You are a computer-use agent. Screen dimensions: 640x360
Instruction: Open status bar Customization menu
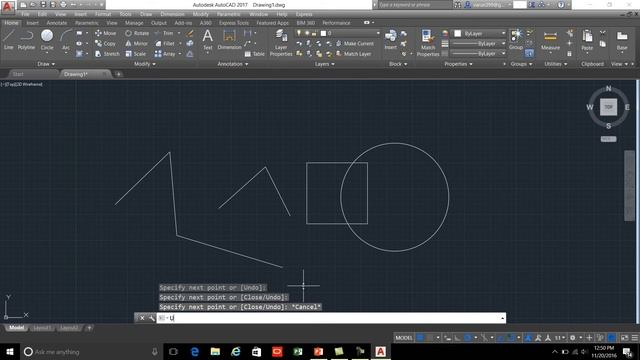pos(635,338)
